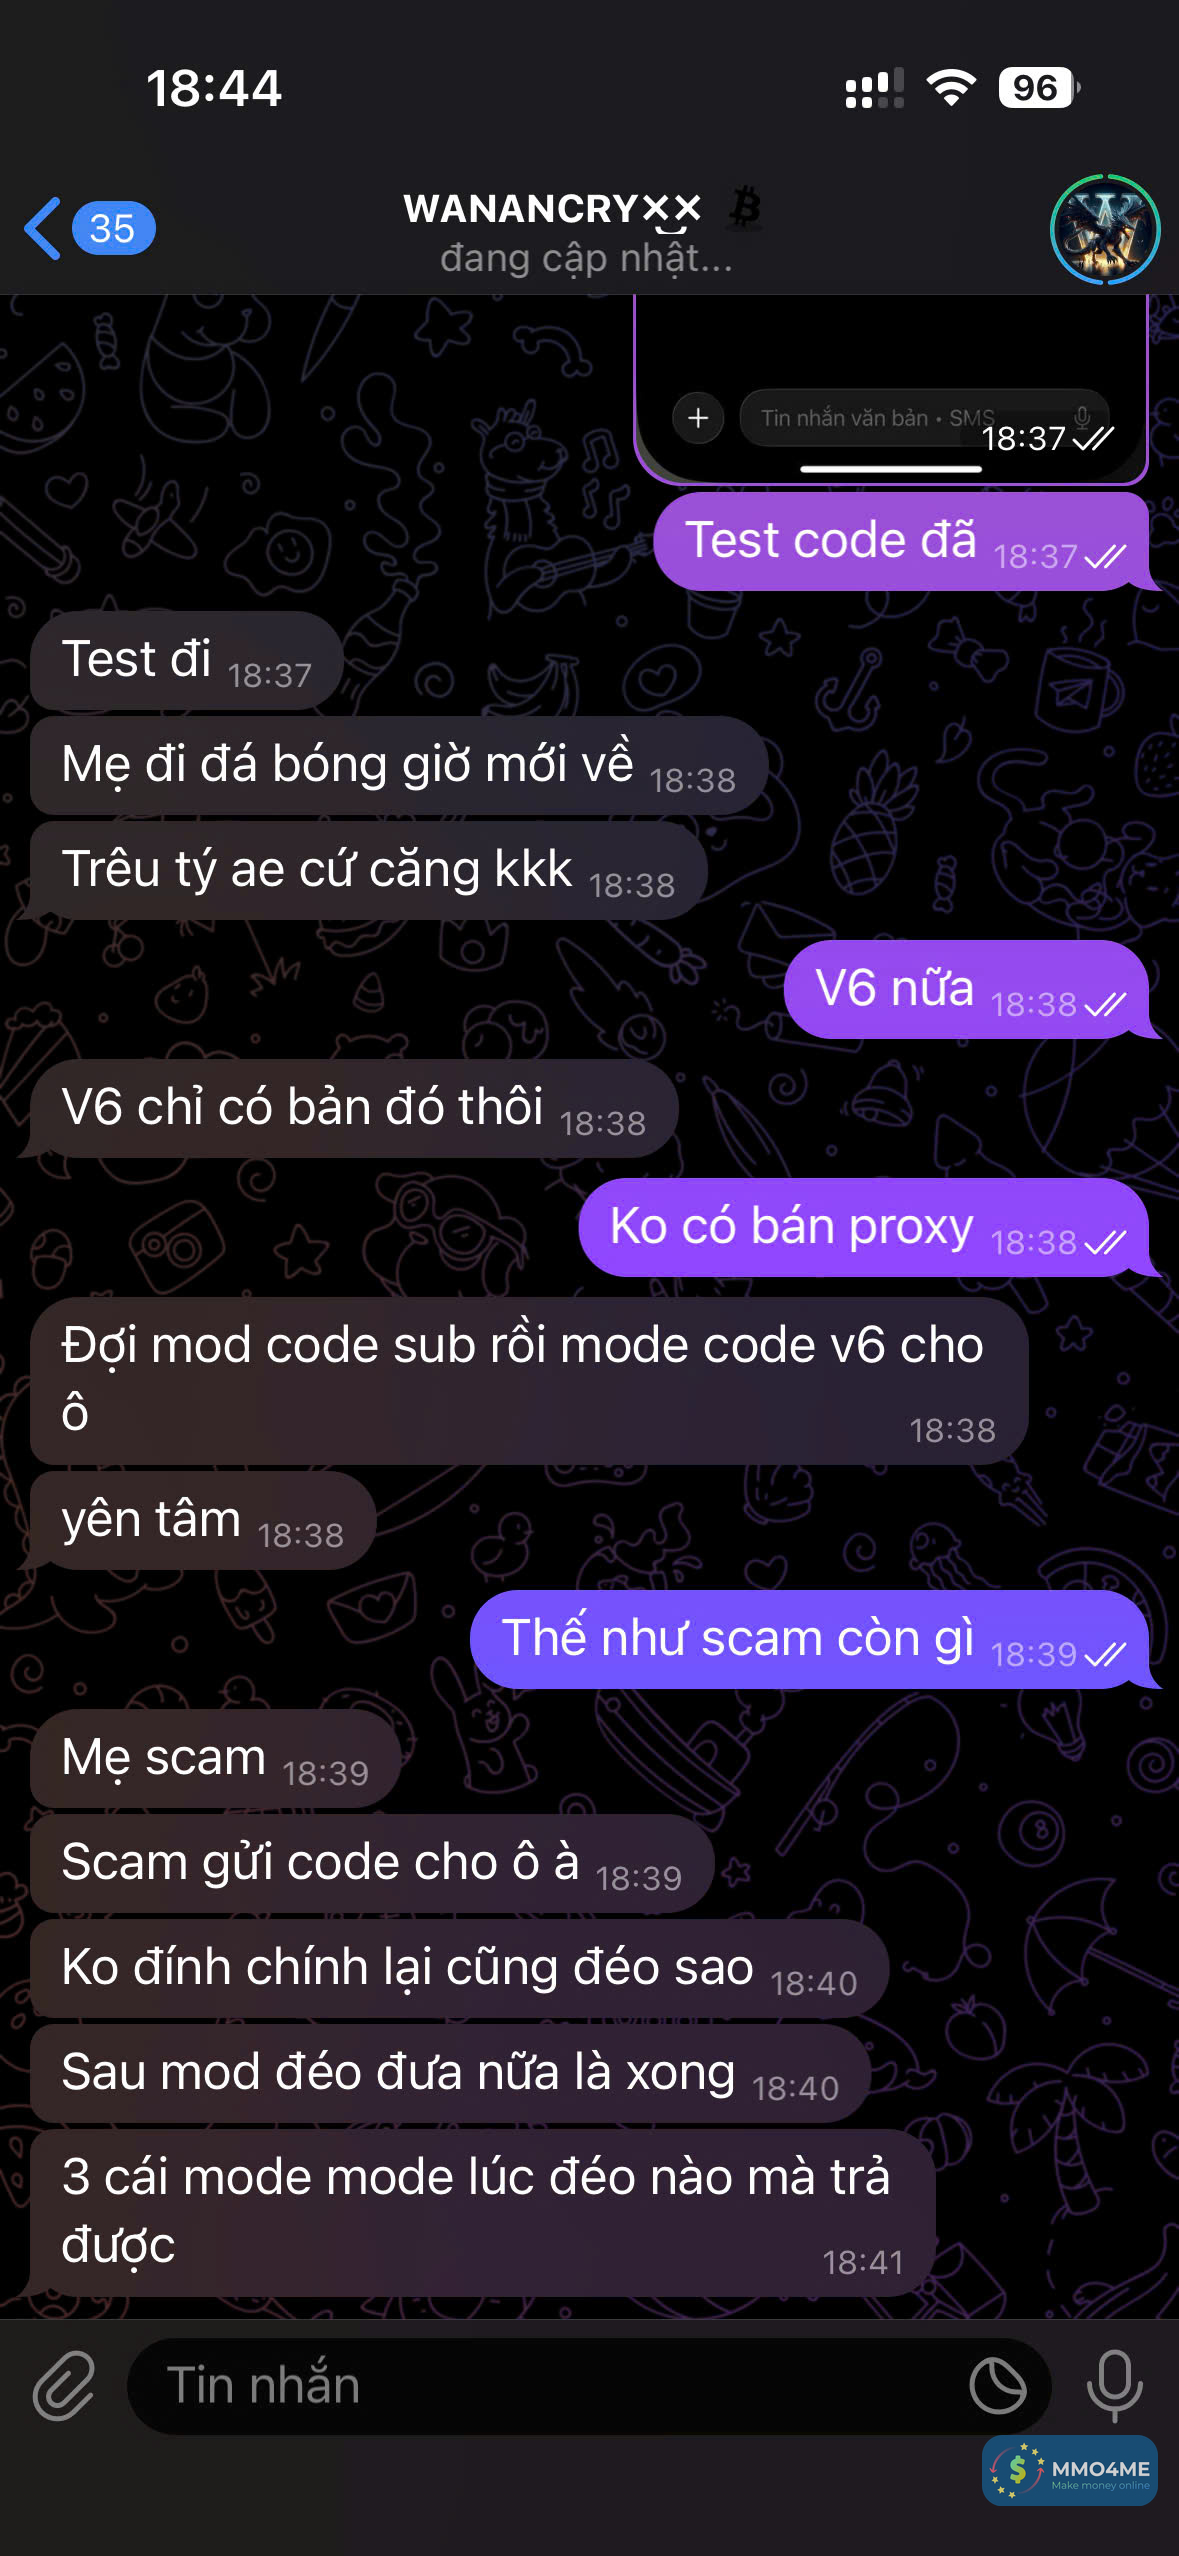Tap the paperclip attachment icon
This screenshot has height=2556, width=1179.
click(64, 2386)
